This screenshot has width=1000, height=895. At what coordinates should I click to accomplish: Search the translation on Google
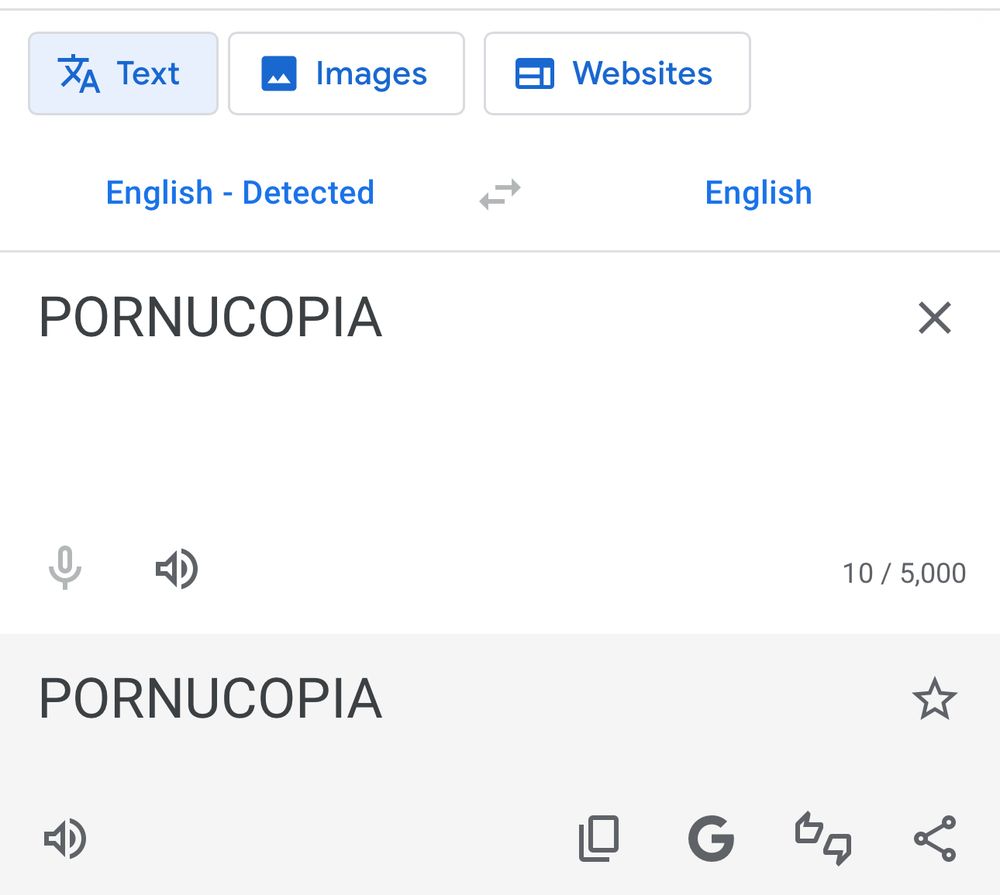[x=711, y=839]
